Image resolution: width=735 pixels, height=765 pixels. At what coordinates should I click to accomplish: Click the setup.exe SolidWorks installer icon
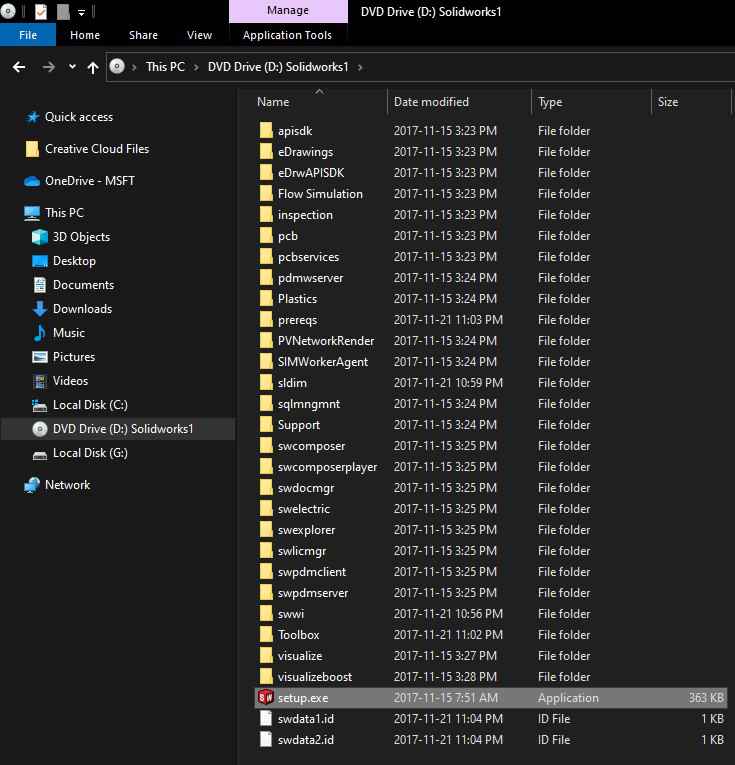[266, 698]
